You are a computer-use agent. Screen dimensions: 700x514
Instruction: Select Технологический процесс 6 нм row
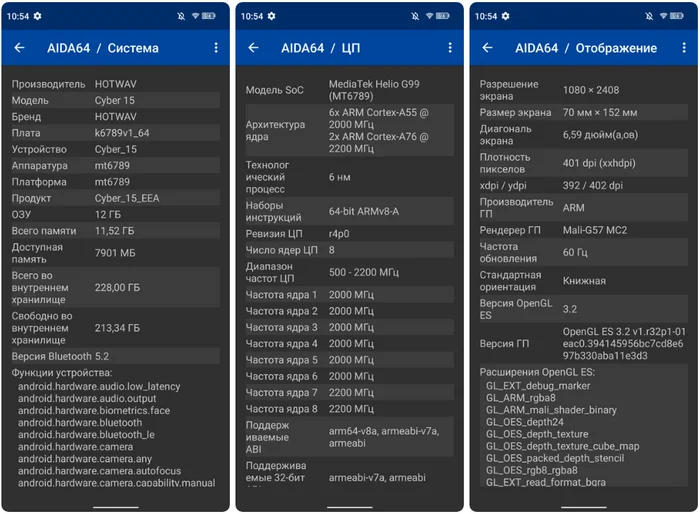pos(350,177)
